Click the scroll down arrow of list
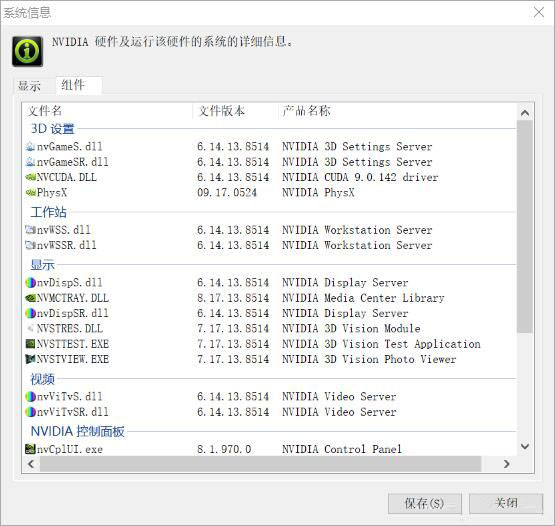 click(525, 446)
